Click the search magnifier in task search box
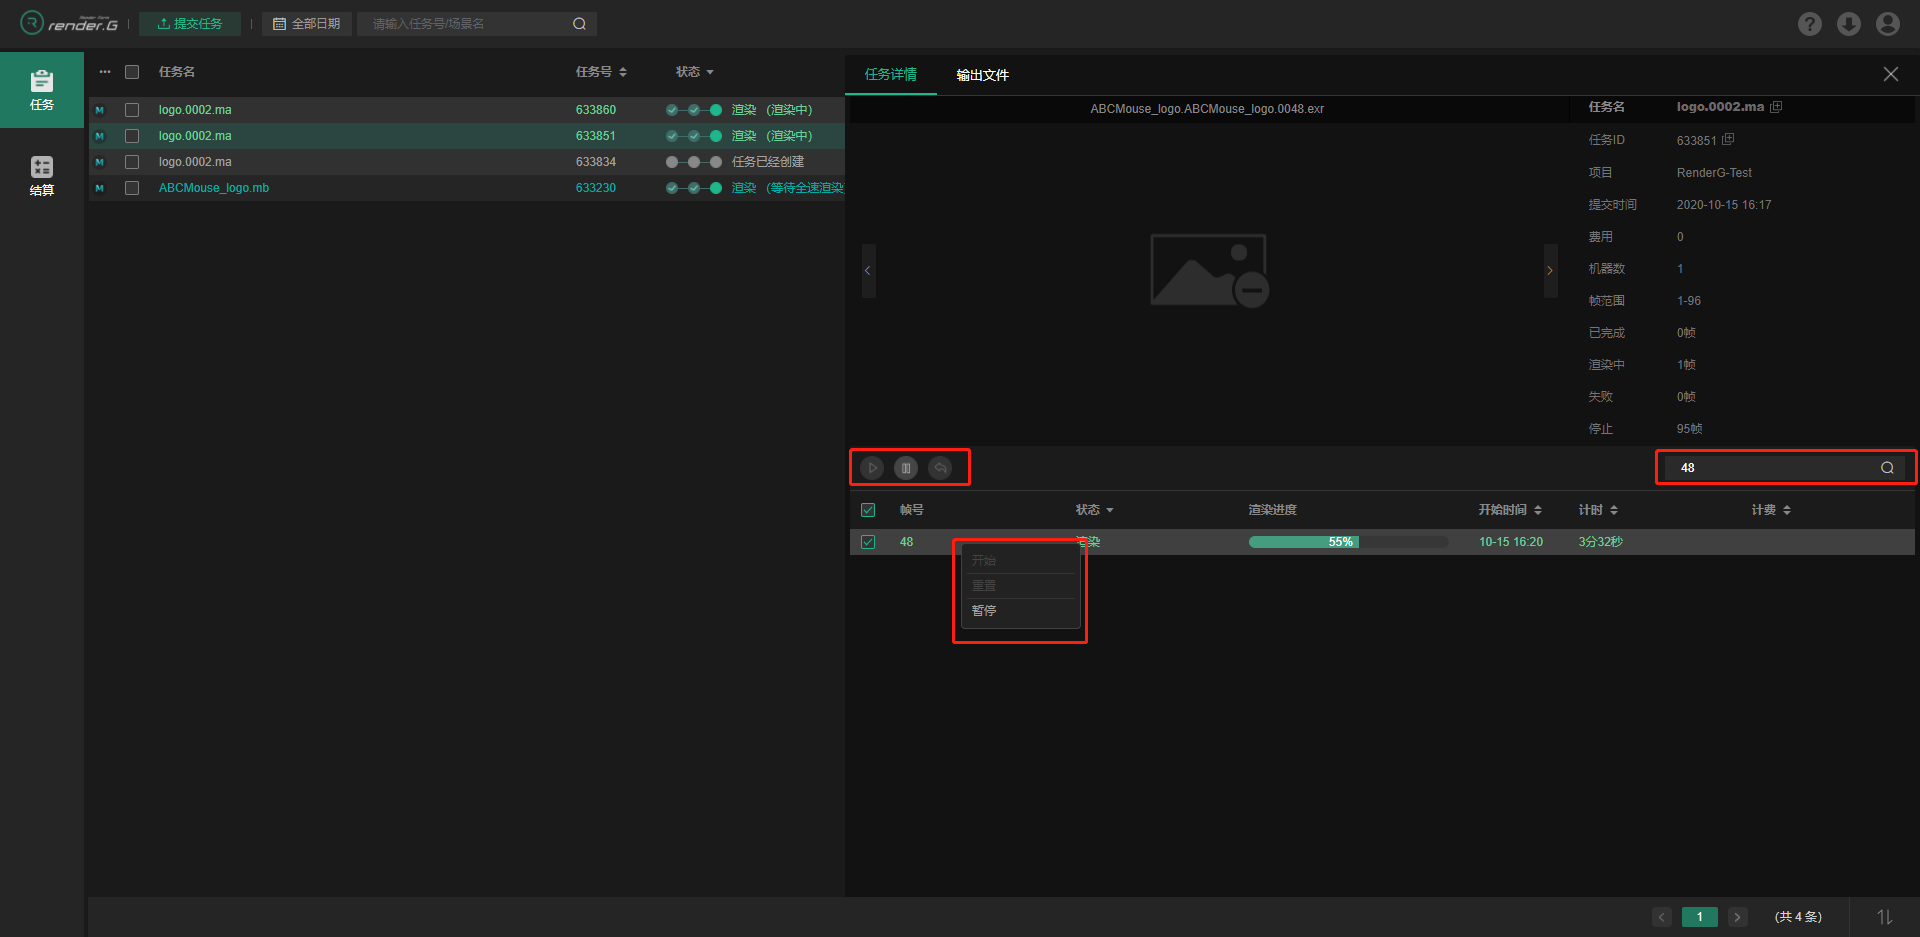Viewport: 1920px width, 937px height. point(579,24)
